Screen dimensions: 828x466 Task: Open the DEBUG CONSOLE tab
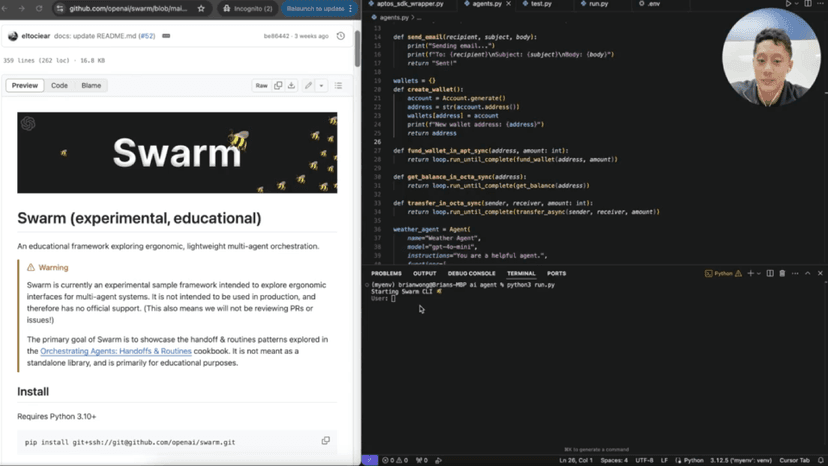[472, 274]
